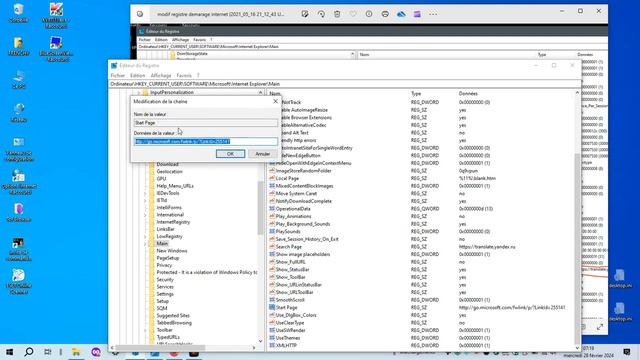Click the print icon in Photos toolbar
Image resolution: width=640 pixels, height=360 pixels.
click(x=385, y=14)
